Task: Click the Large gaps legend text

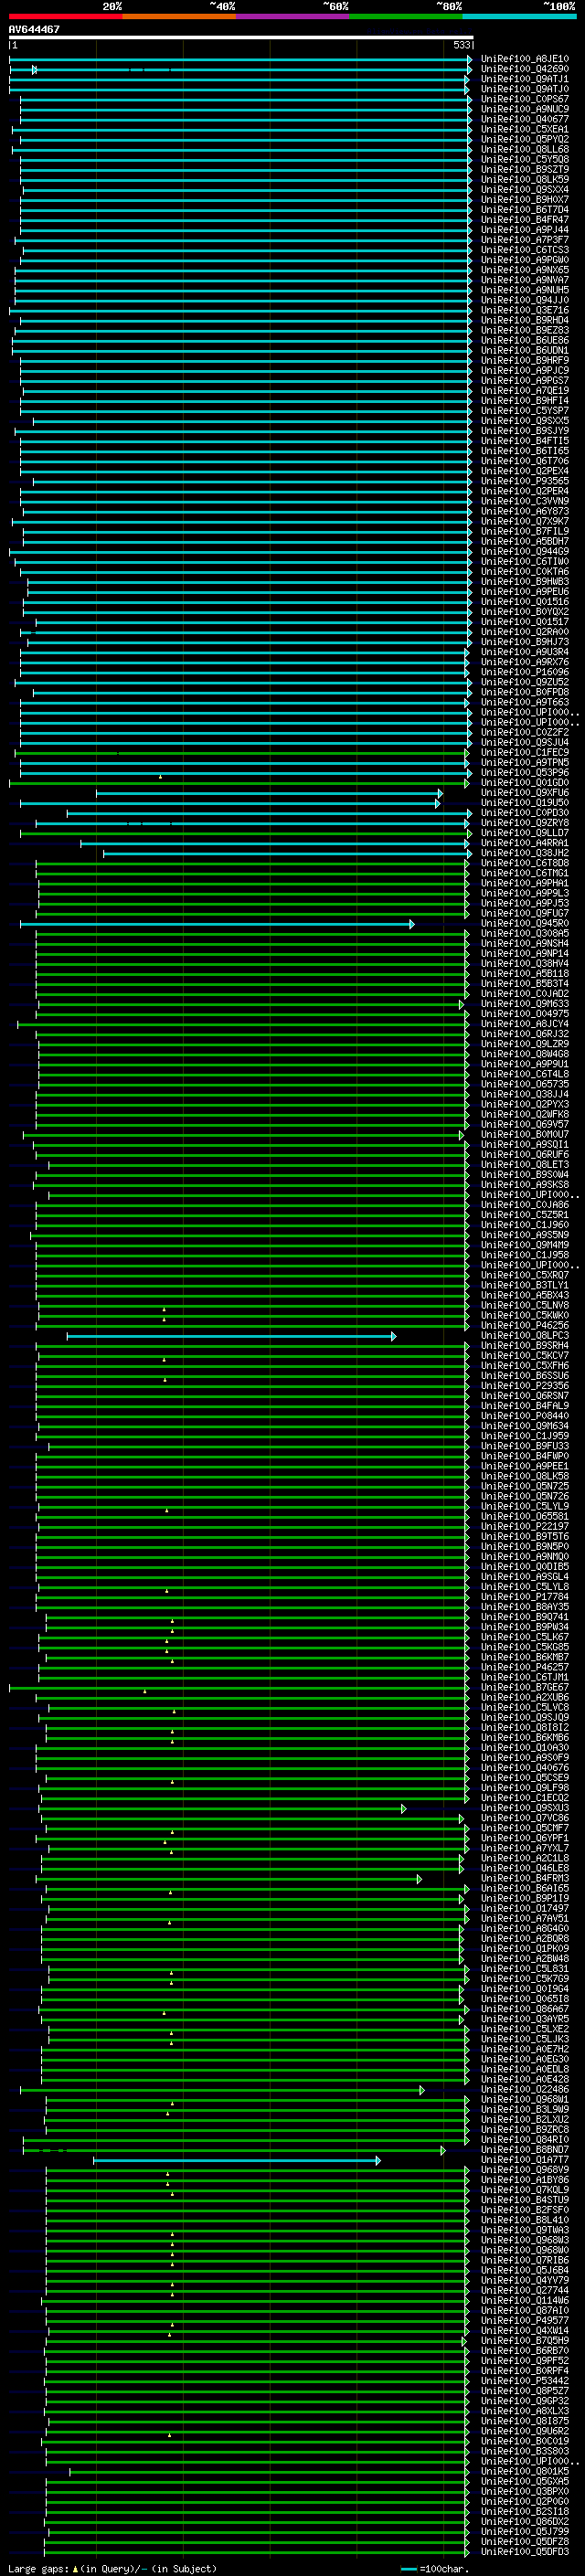Action: pos(112,2569)
